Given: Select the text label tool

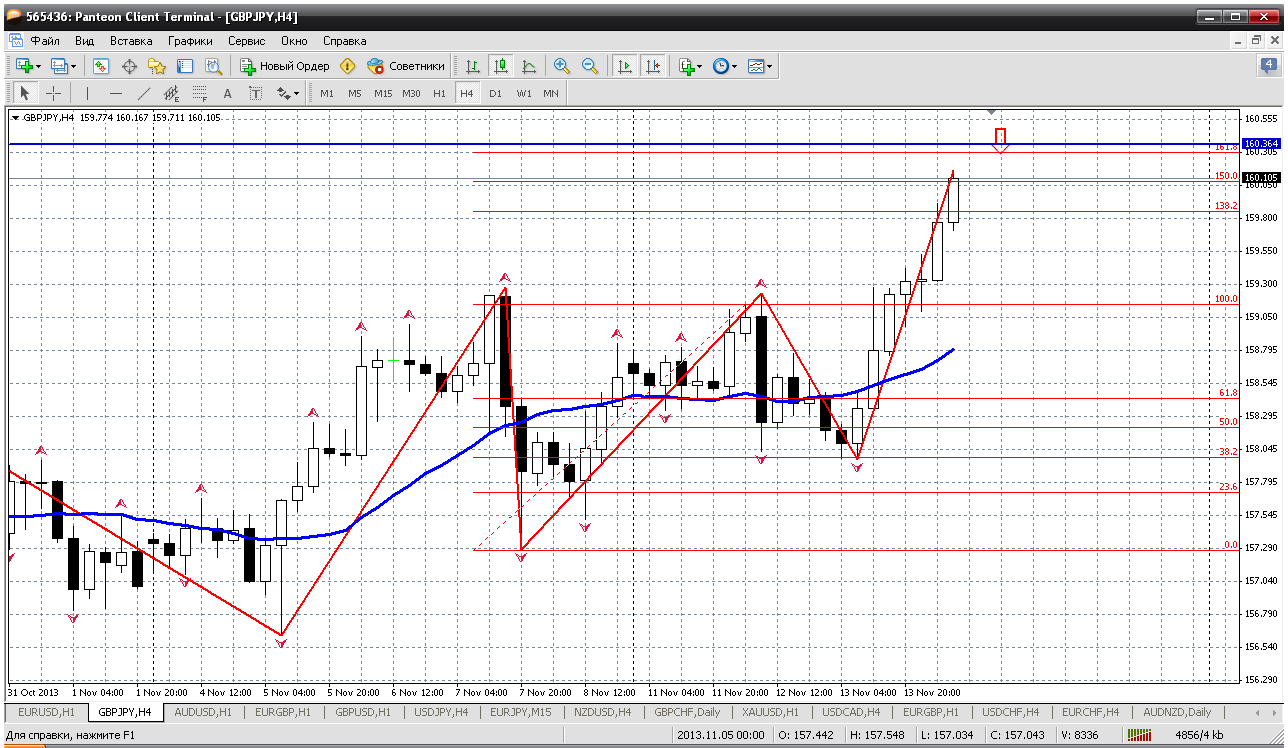Looking at the screenshot, I should (x=256, y=93).
